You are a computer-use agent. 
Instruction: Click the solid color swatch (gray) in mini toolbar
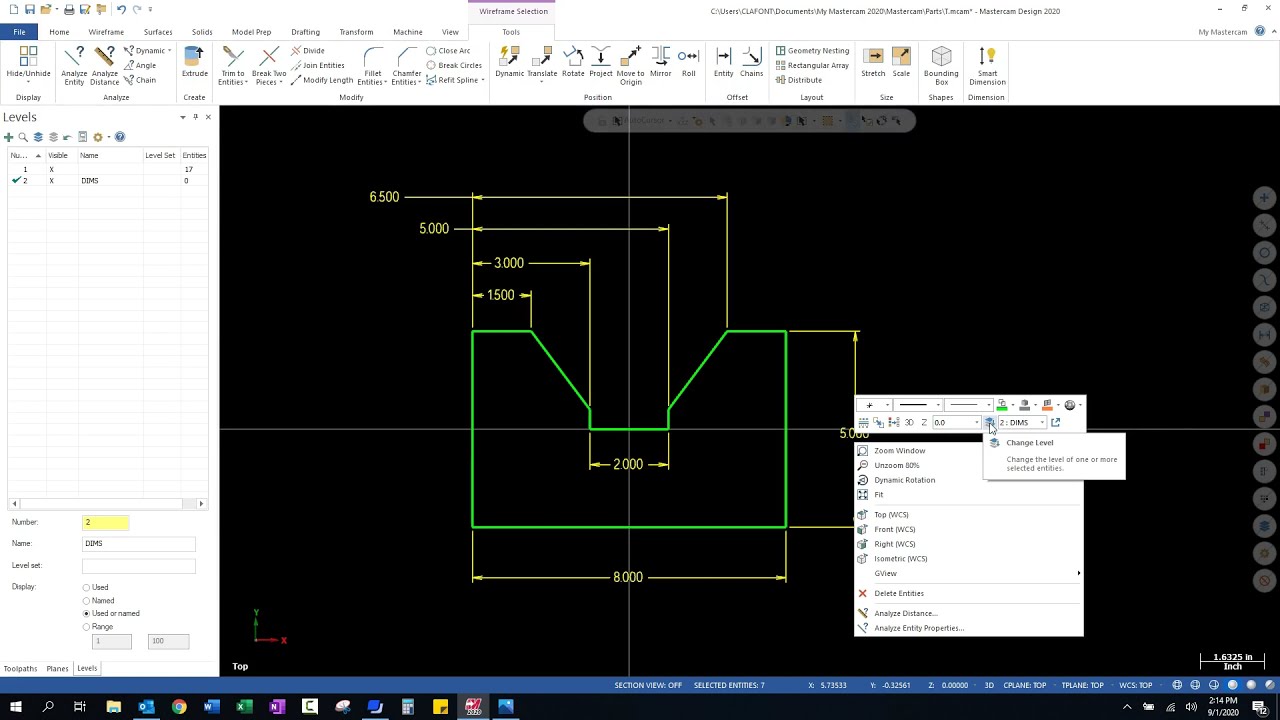pos(1024,405)
